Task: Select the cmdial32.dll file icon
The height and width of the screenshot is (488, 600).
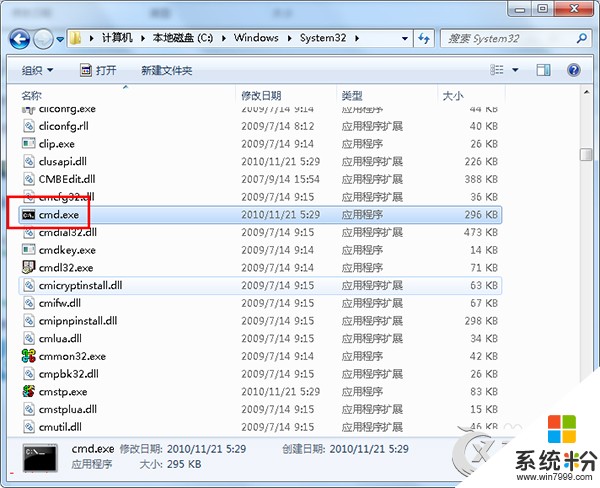Action: tap(29, 232)
